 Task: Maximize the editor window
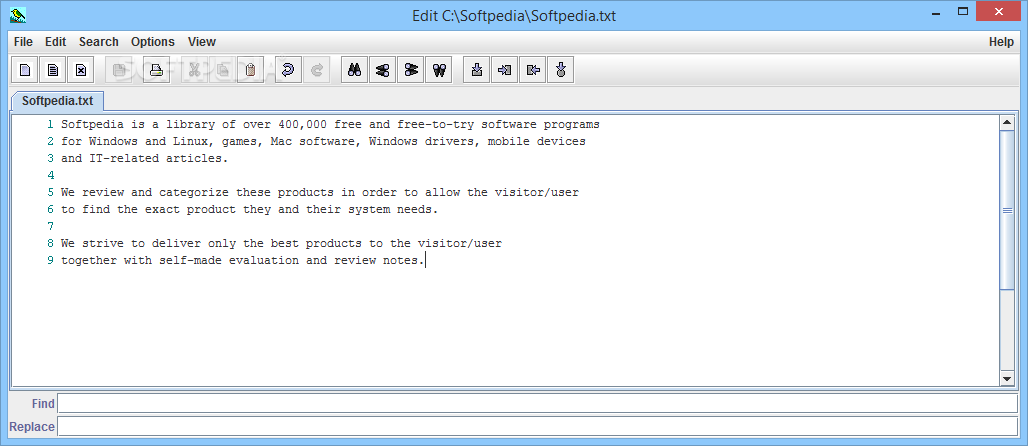962,11
